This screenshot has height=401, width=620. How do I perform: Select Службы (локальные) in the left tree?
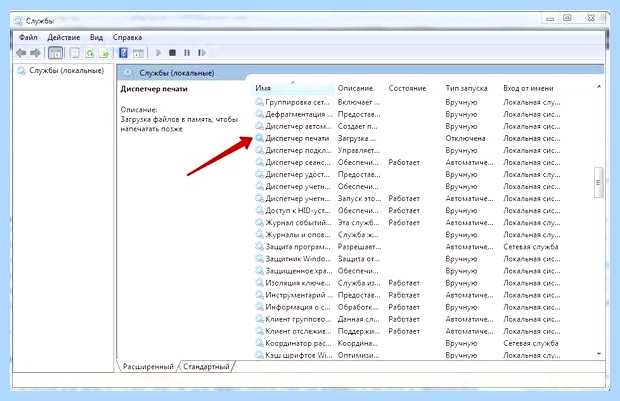[x=66, y=71]
